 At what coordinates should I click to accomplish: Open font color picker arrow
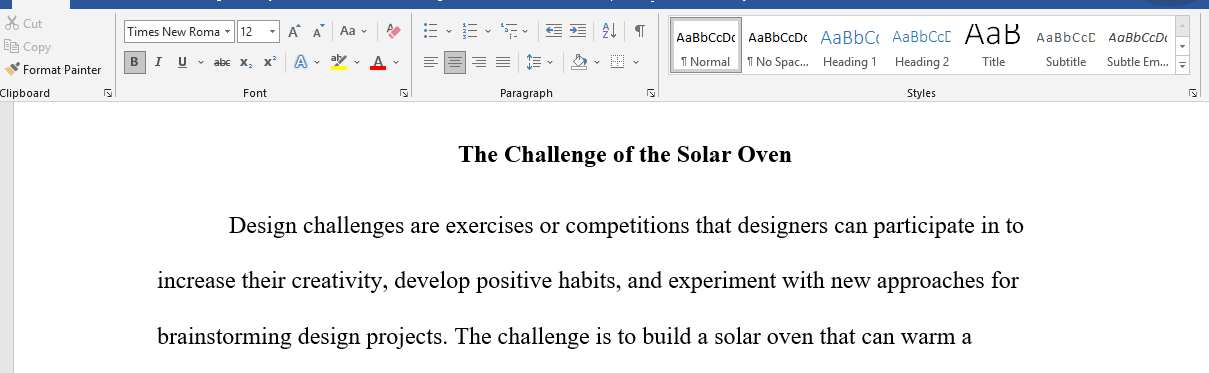point(396,62)
